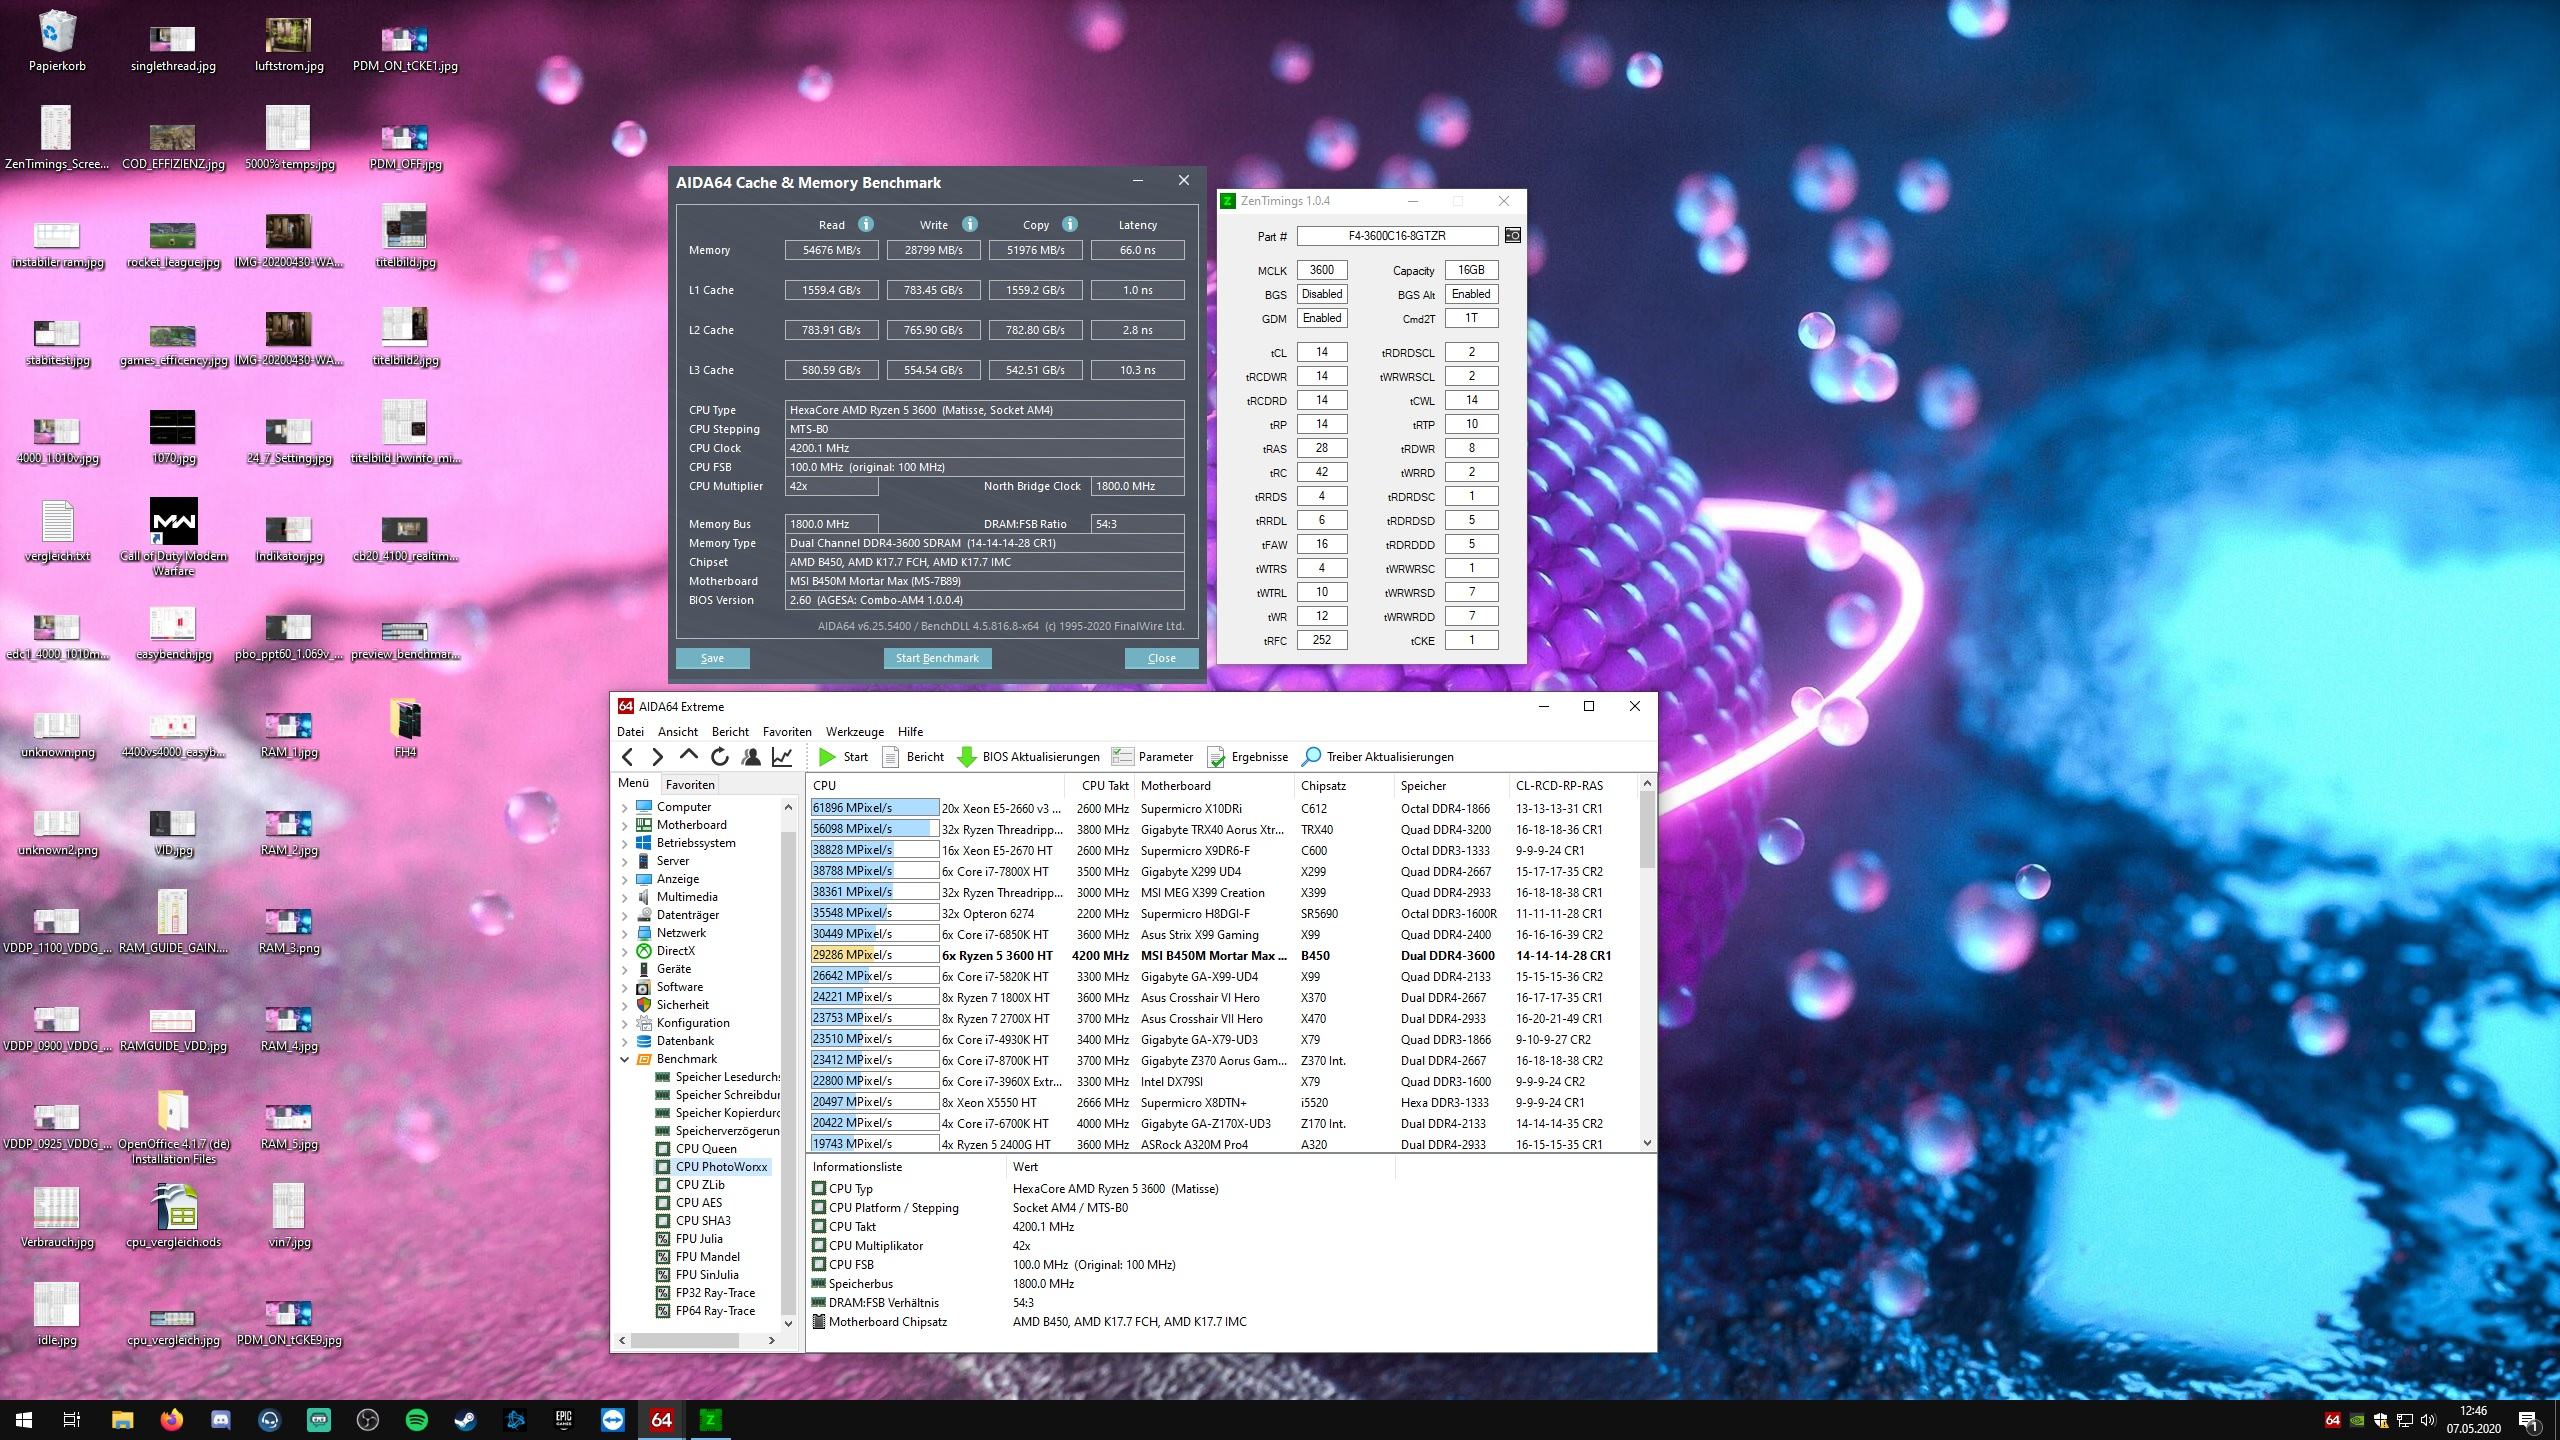Expand the Konfiguration tree node
This screenshot has height=1440, width=2560.
(x=625, y=1023)
